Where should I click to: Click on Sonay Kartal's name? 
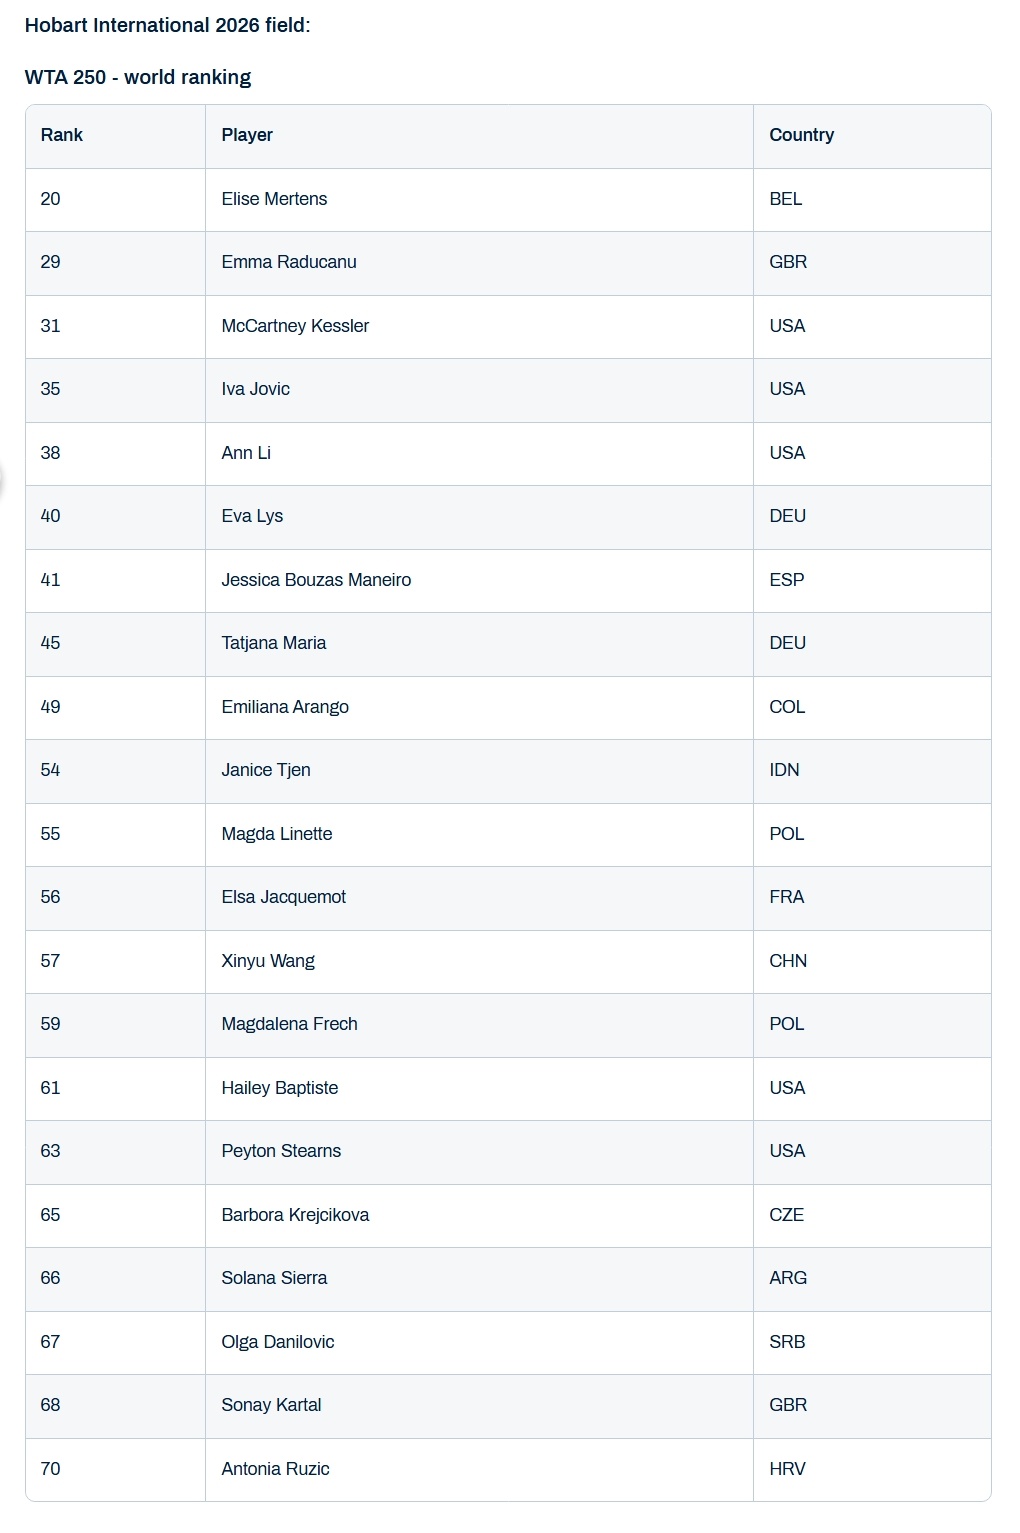pyautogui.click(x=271, y=1405)
